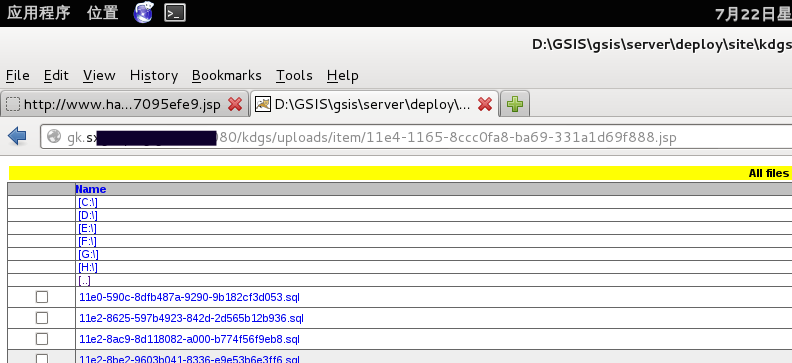Click the All files label
The height and width of the screenshot is (363, 792).
pos(768,174)
